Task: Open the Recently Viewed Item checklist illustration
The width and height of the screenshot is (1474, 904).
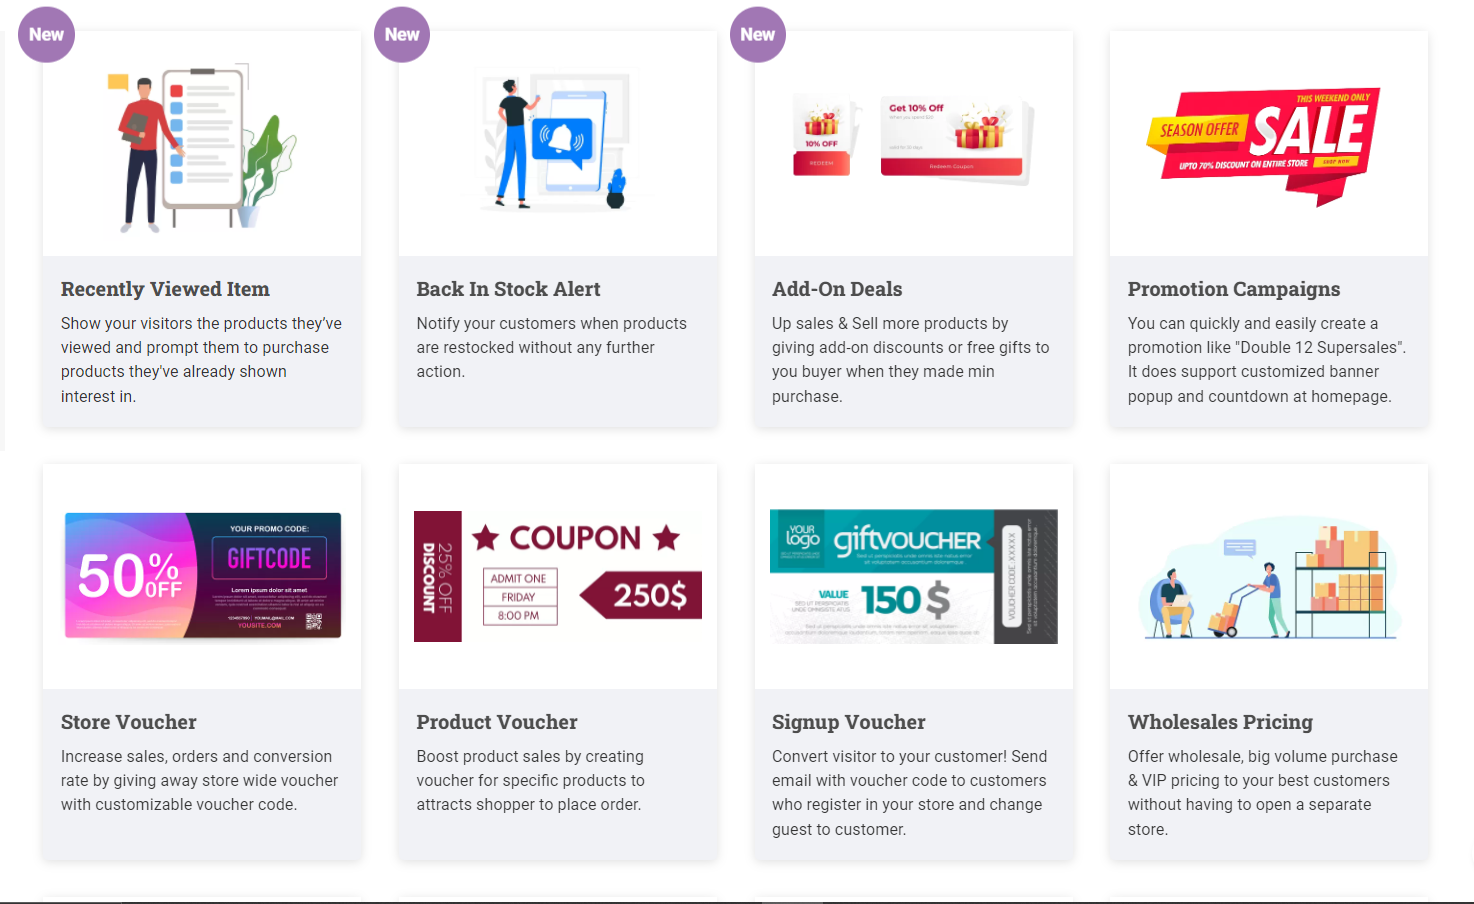Action: (x=202, y=147)
